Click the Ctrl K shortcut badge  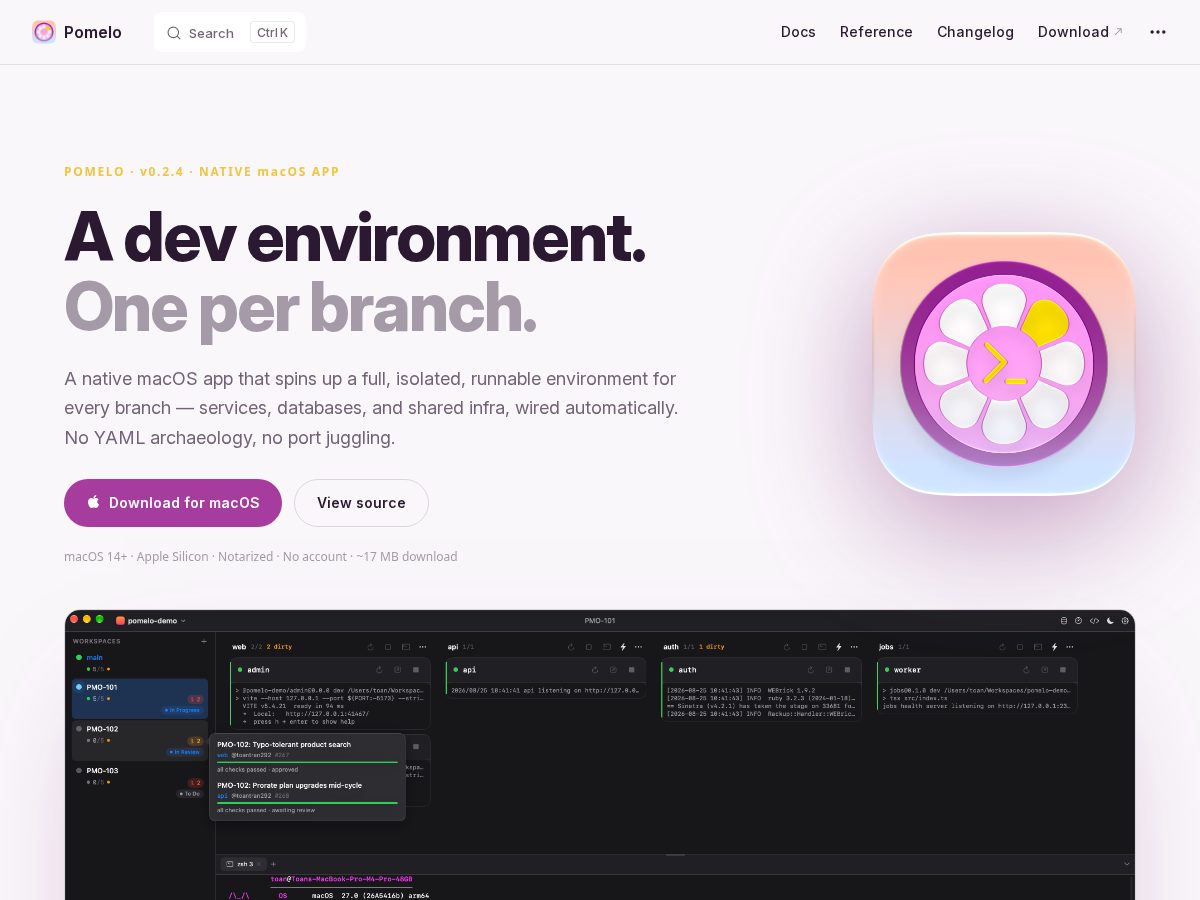[272, 32]
